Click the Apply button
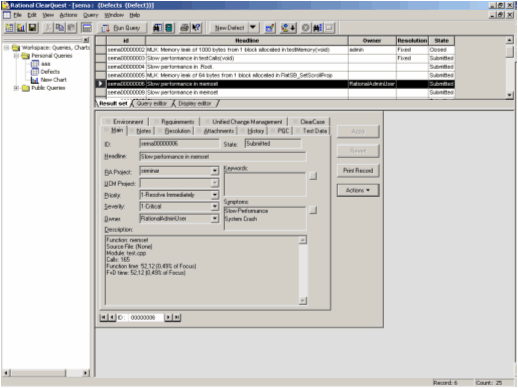Viewport: 518px width, 388px height. tap(358, 131)
